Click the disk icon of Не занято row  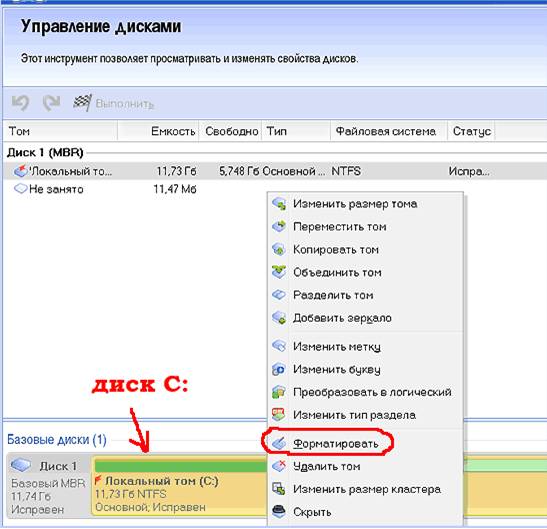pyautogui.click(x=21, y=189)
